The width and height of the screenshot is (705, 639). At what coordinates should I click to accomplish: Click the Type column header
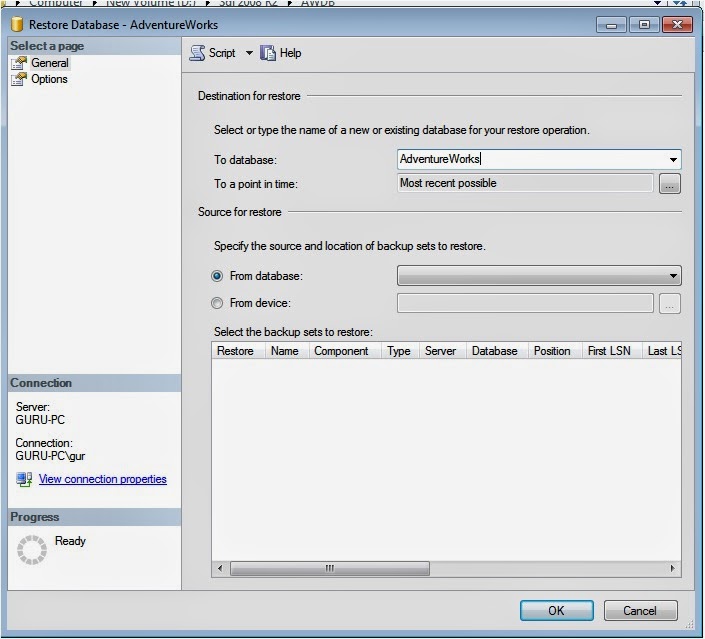(x=400, y=351)
